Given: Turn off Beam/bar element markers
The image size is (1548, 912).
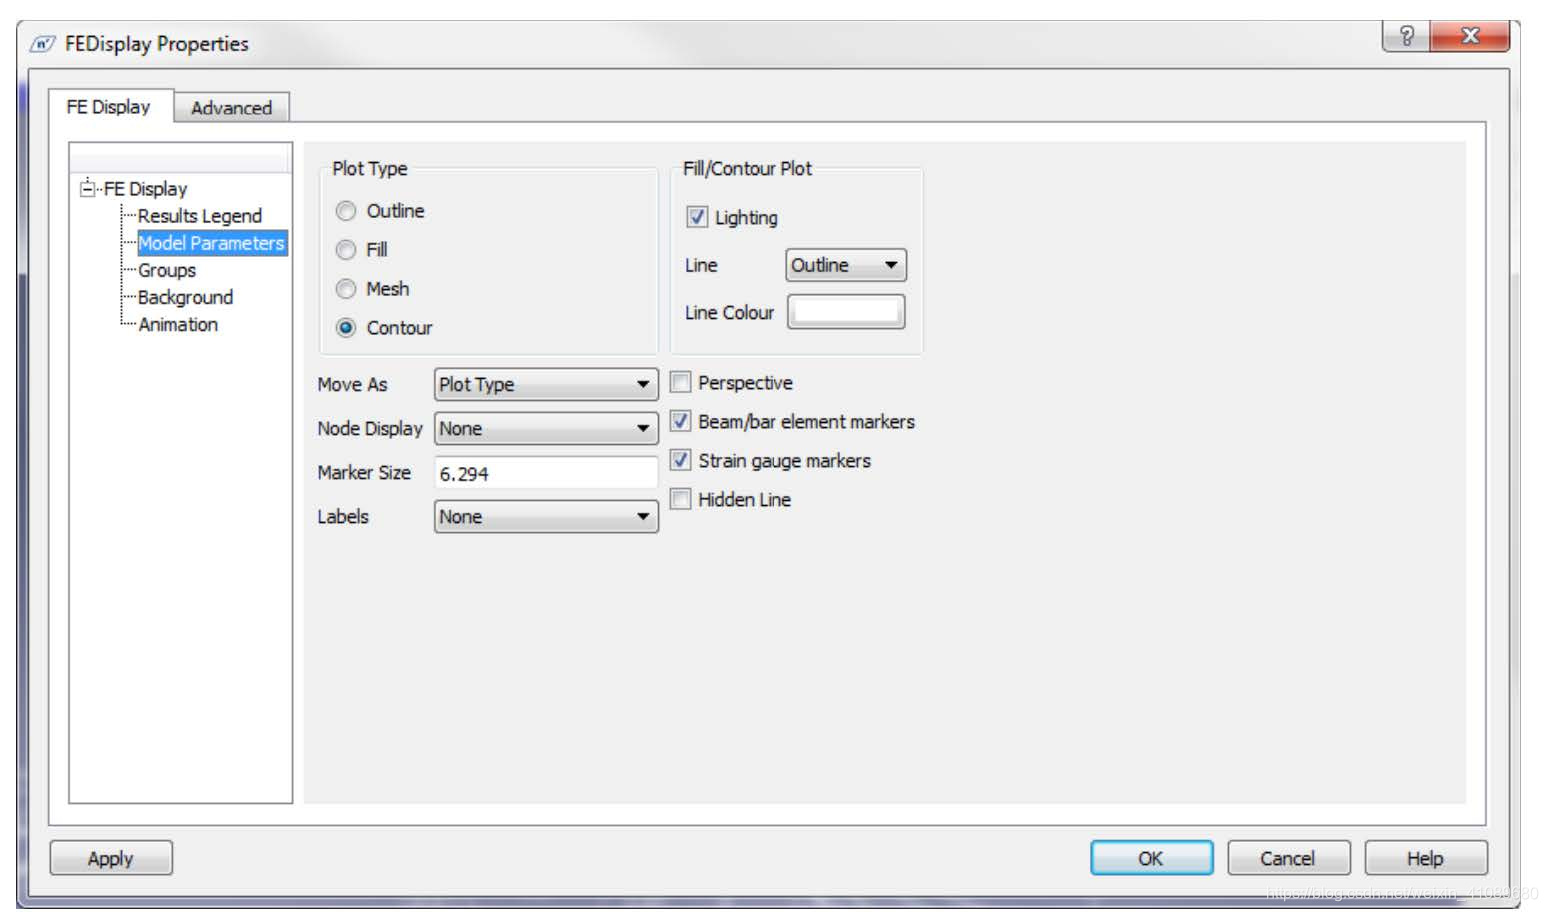Looking at the screenshot, I should (x=680, y=421).
